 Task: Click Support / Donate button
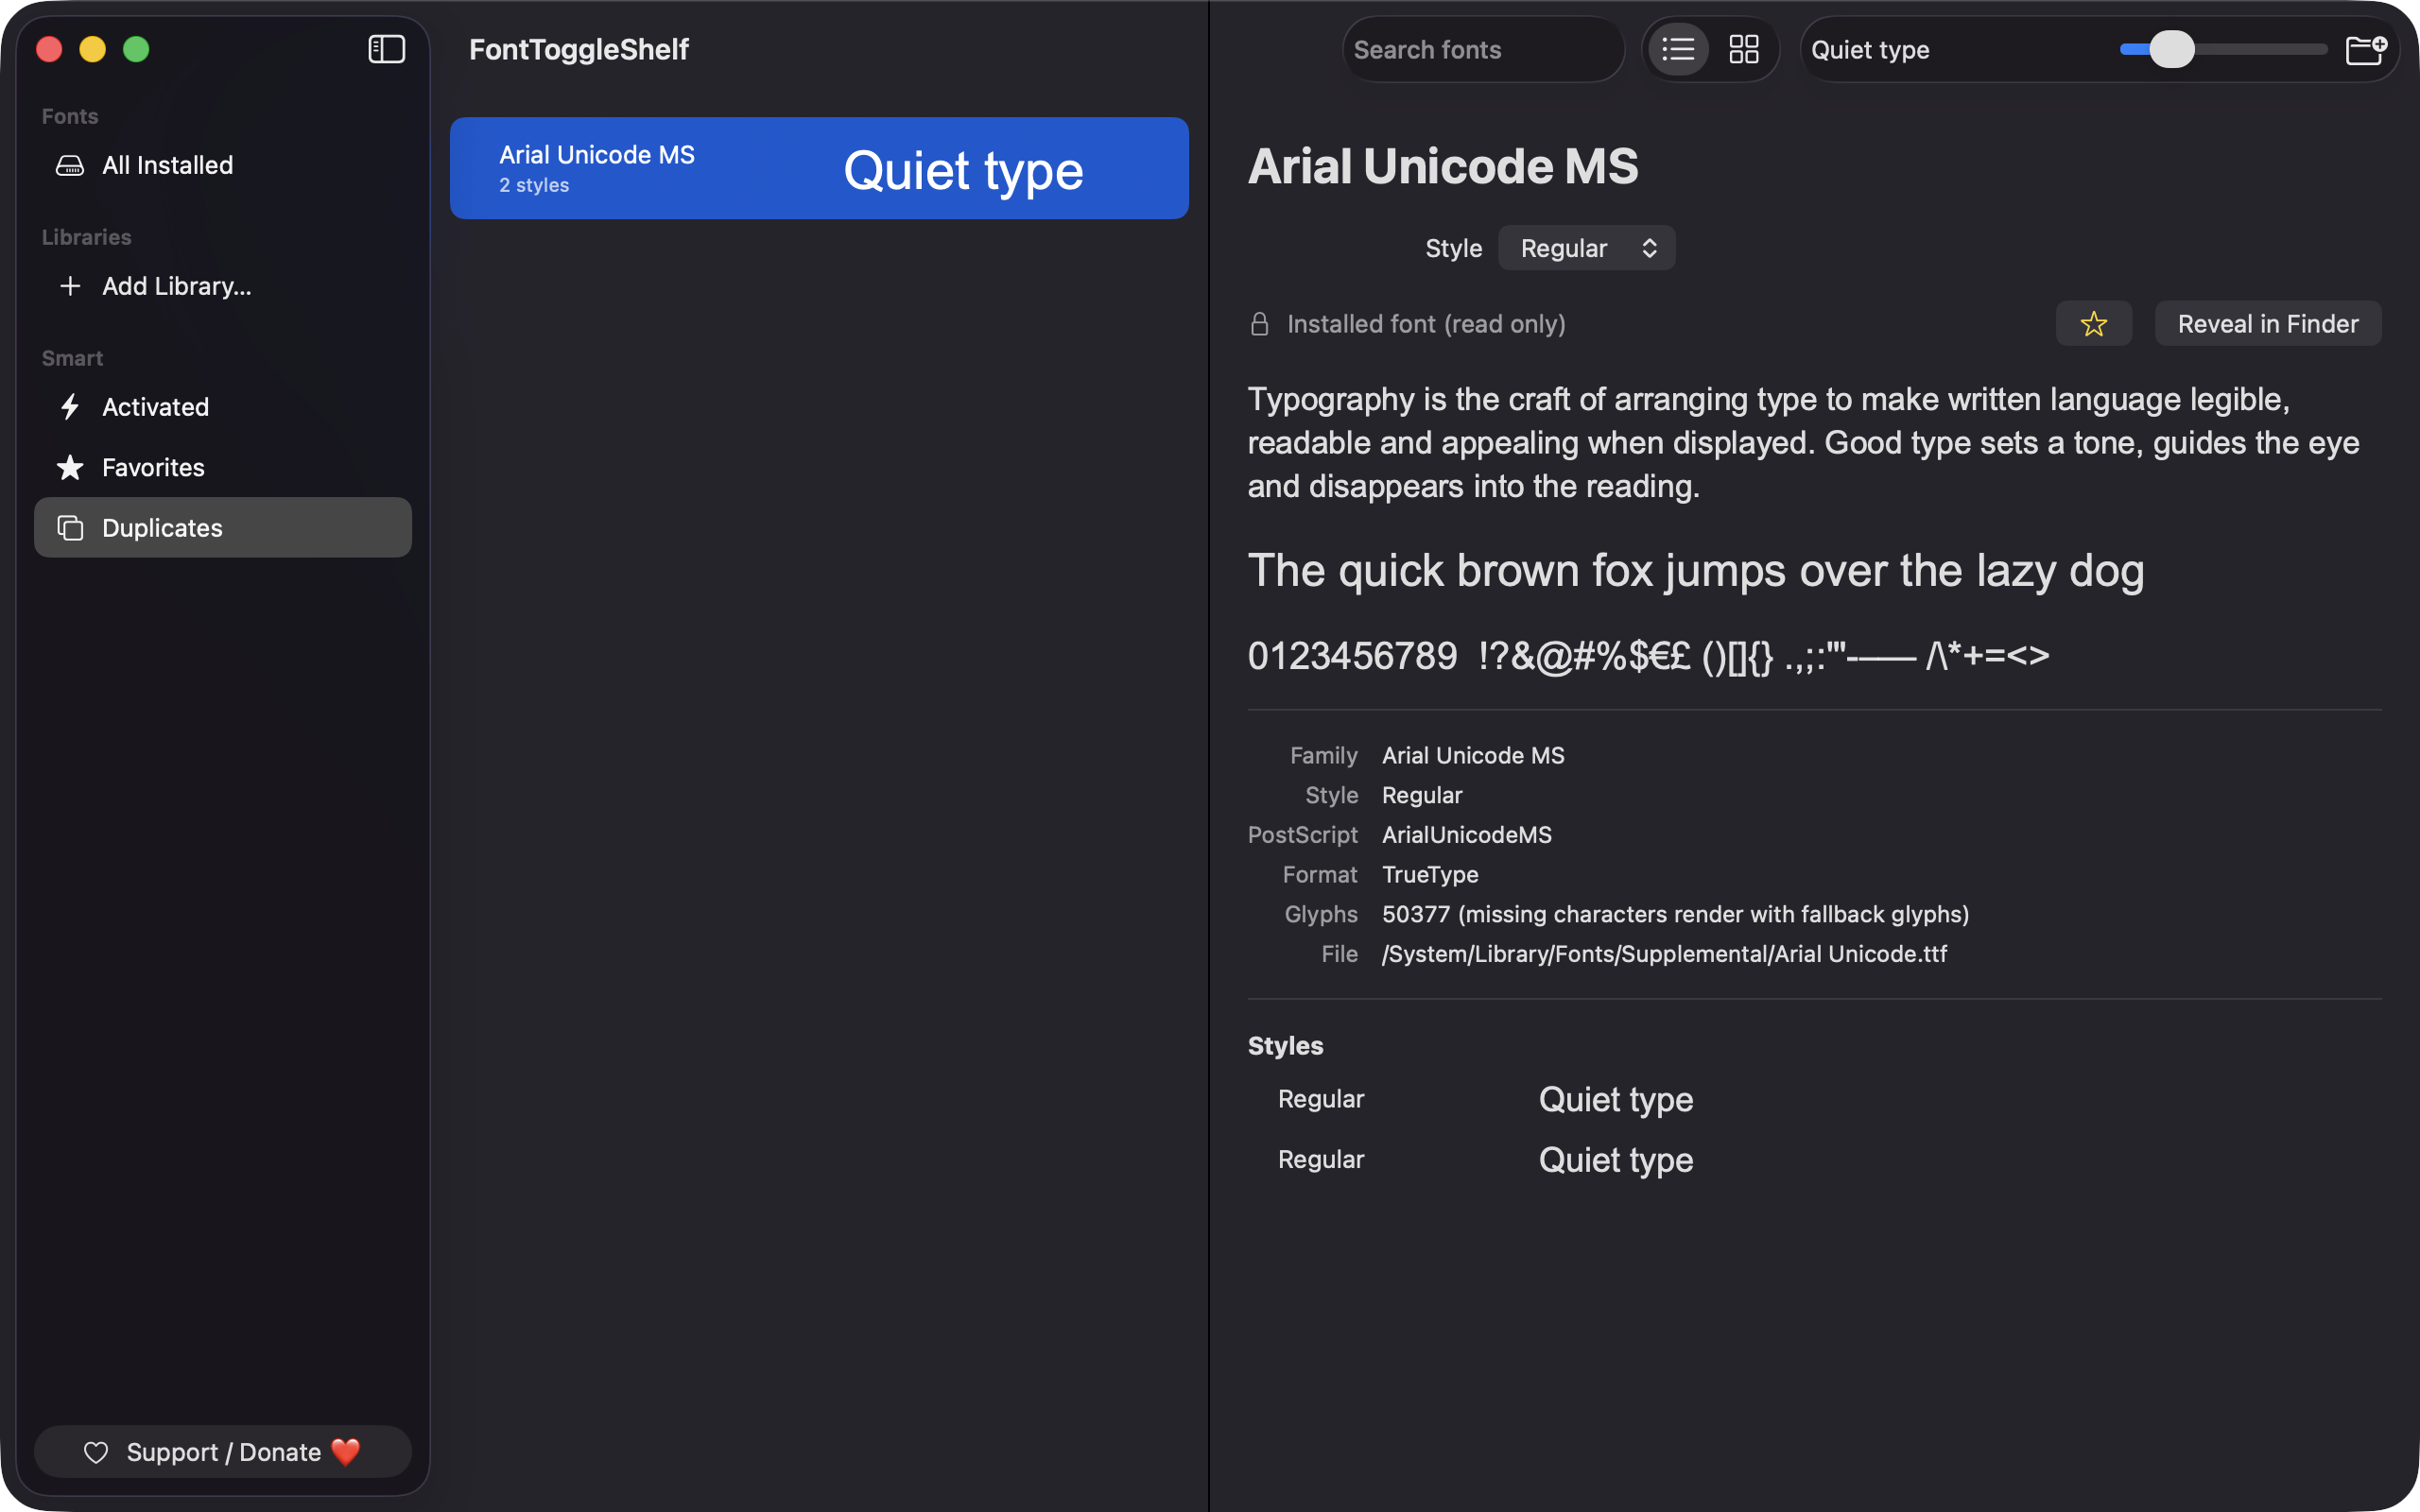pos(223,1452)
